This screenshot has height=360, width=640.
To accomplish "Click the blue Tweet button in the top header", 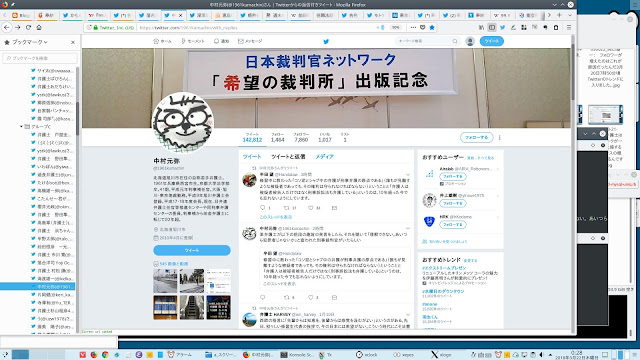I will (x=491, y=41).
